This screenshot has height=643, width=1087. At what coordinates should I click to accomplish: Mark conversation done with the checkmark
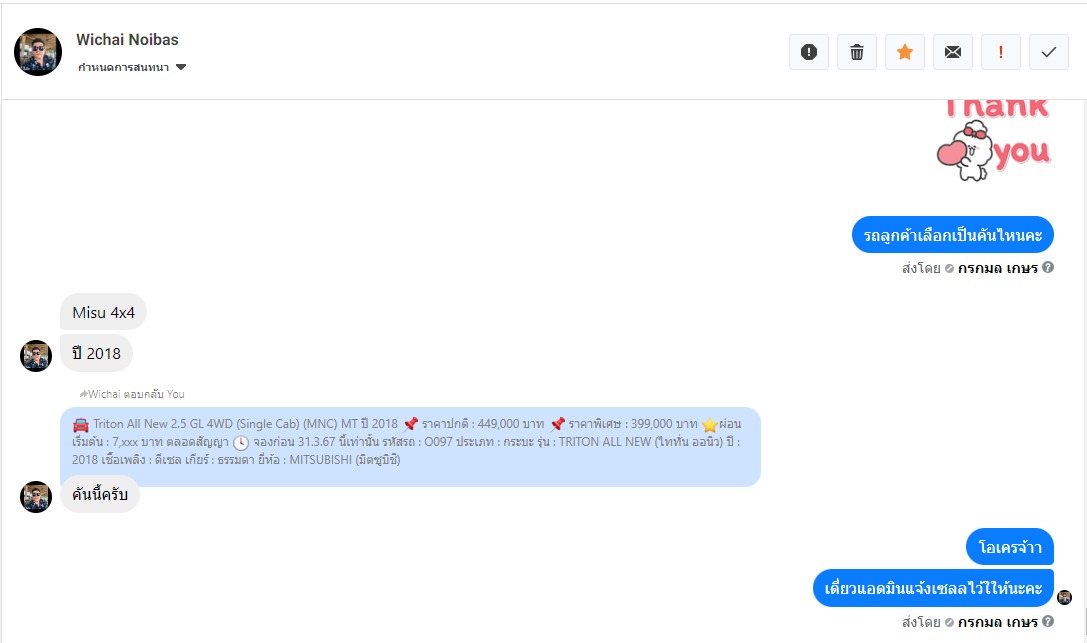pyautogui.click(x=1049, y=52)
